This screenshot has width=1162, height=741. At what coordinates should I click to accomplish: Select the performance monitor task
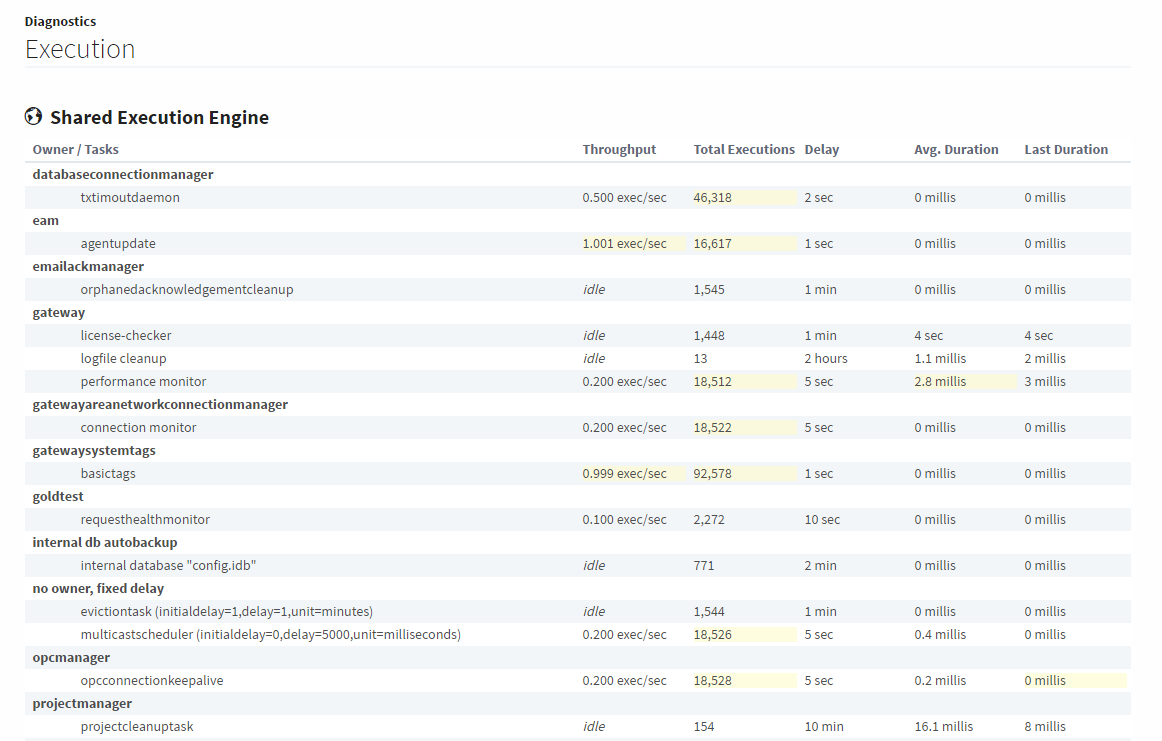[145, 382]
